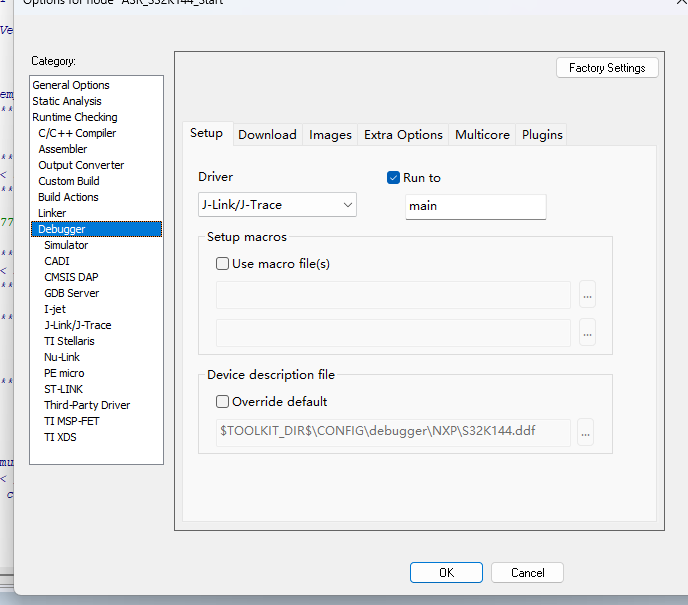Select PE micro category
Screen dimensions: 688x605
pyautogui.click(x=64, y=373)
